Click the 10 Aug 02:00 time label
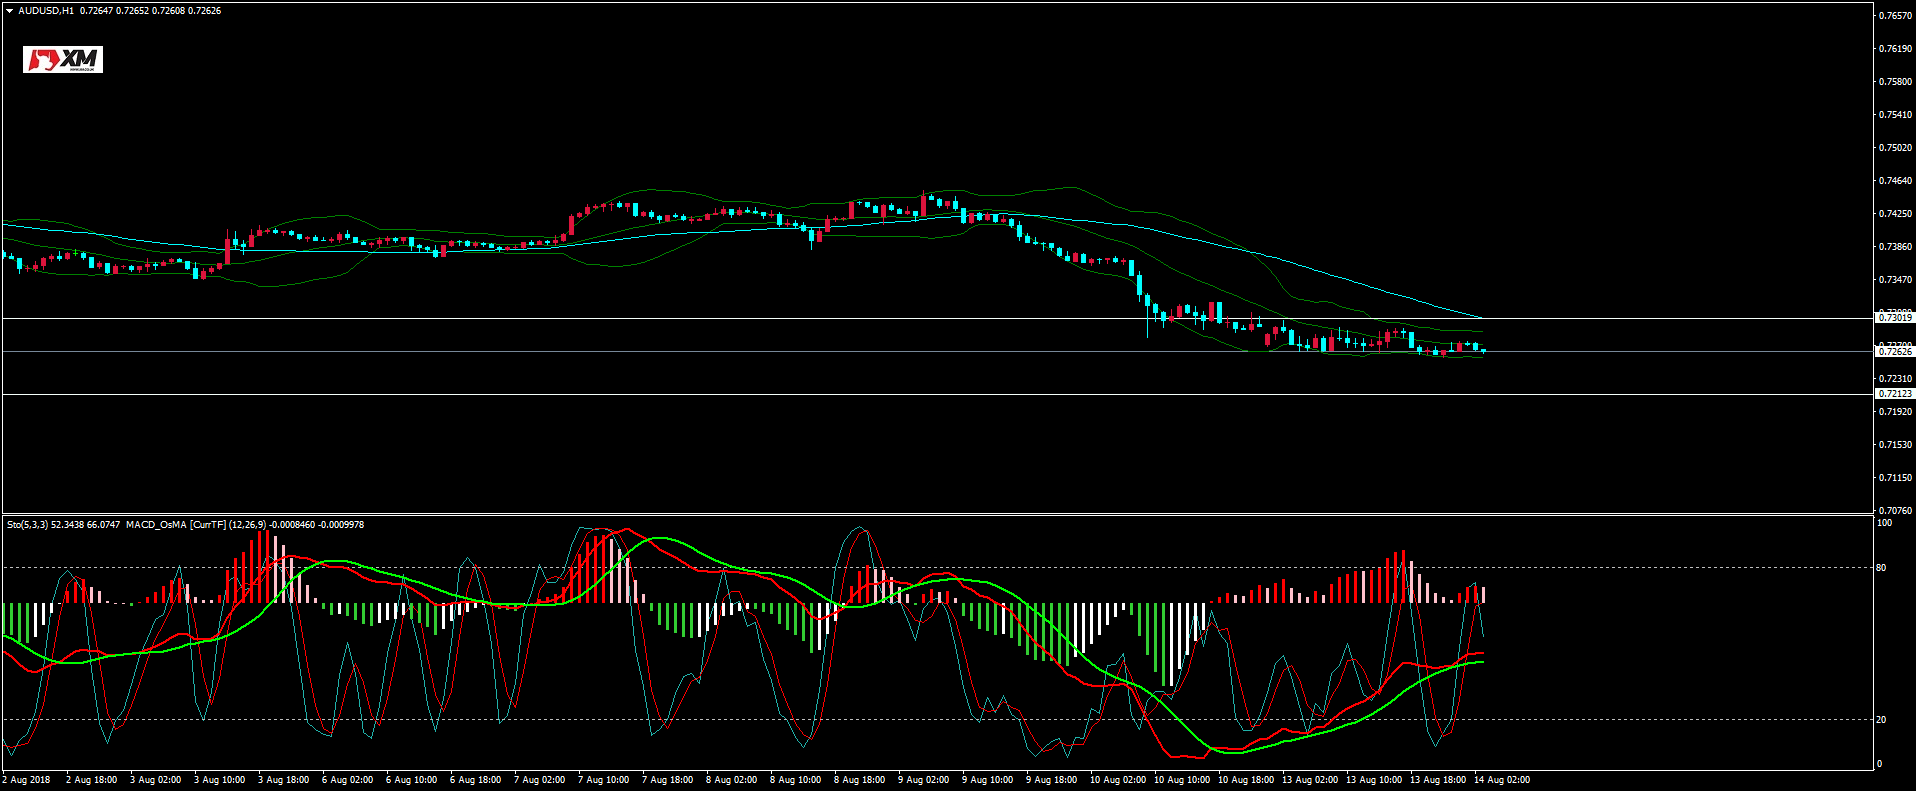This screenshot has width=1916, height=791. coord(1118,780)
